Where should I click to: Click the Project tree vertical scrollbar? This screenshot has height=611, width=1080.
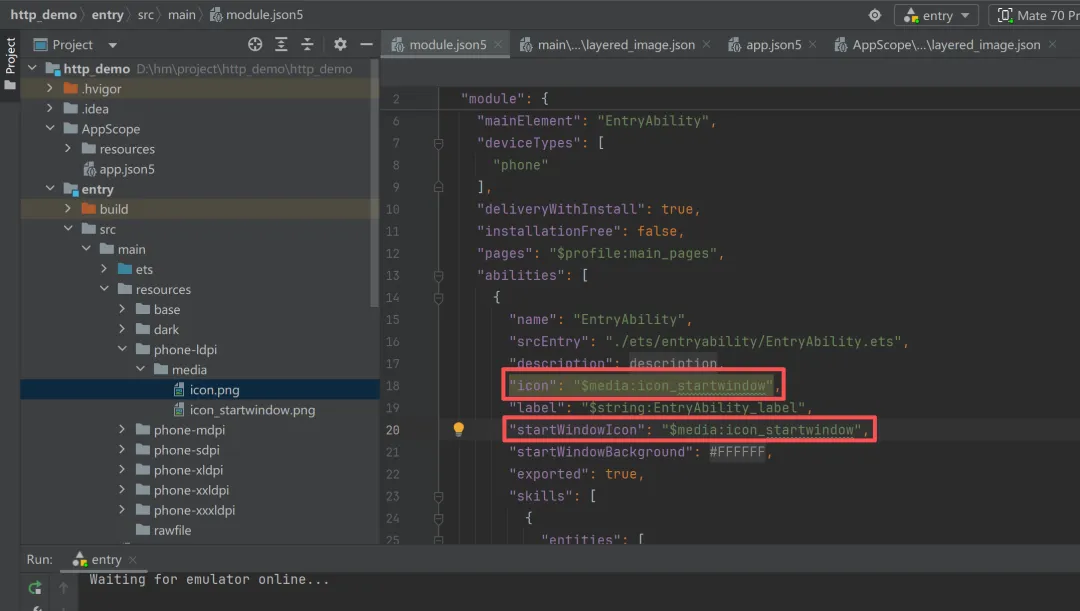tap(374, 183)
